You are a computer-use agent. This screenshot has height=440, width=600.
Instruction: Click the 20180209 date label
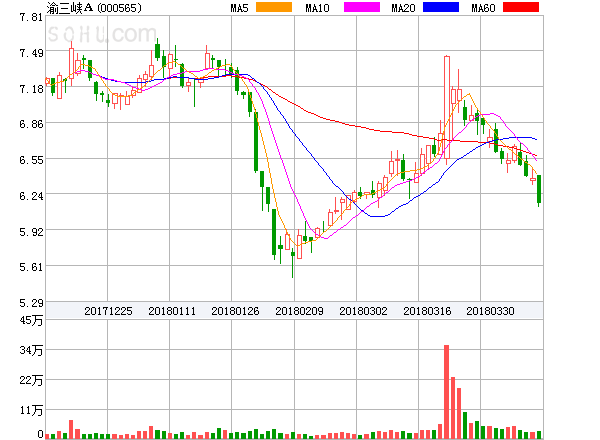[x=299, y=311]
